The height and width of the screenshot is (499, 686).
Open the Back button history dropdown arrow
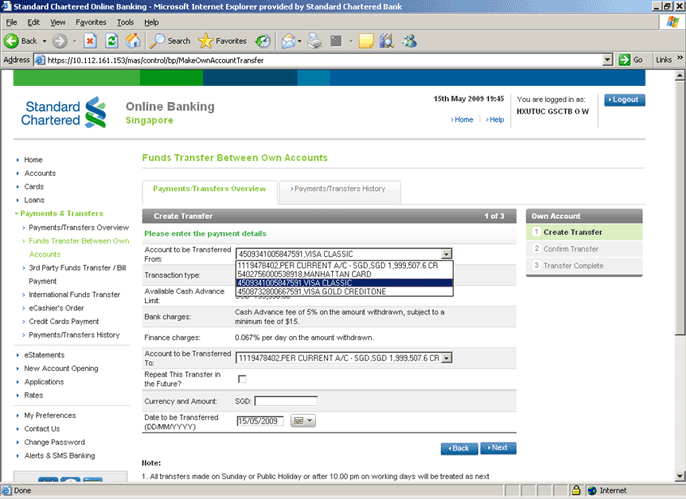pyautogui.click(x=44, y=41)
